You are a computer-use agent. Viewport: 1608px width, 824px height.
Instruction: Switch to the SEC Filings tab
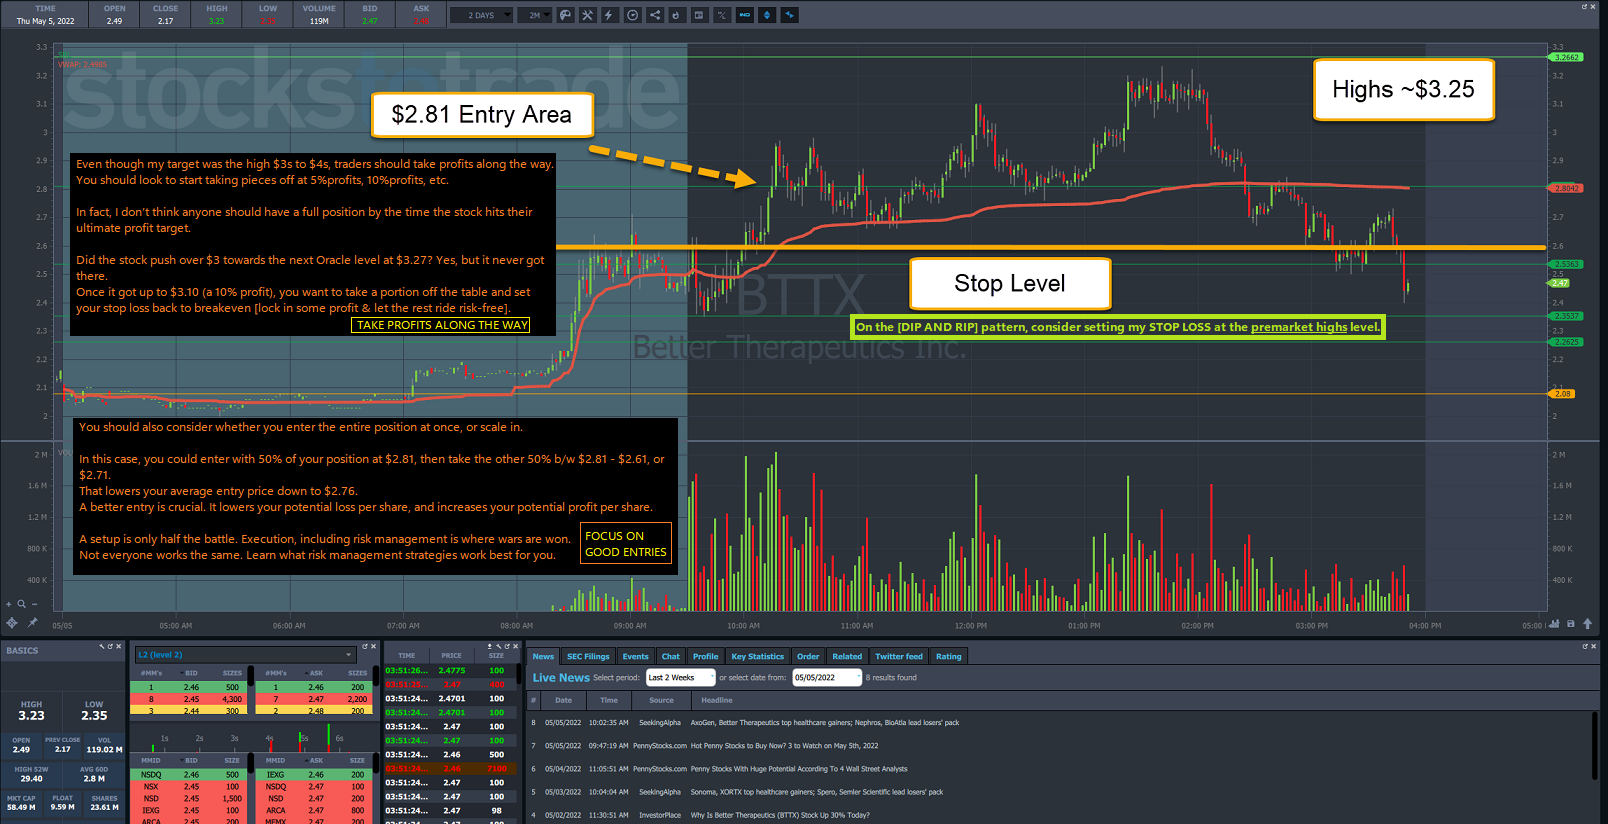pyautogui.click(x=588, y=657)
